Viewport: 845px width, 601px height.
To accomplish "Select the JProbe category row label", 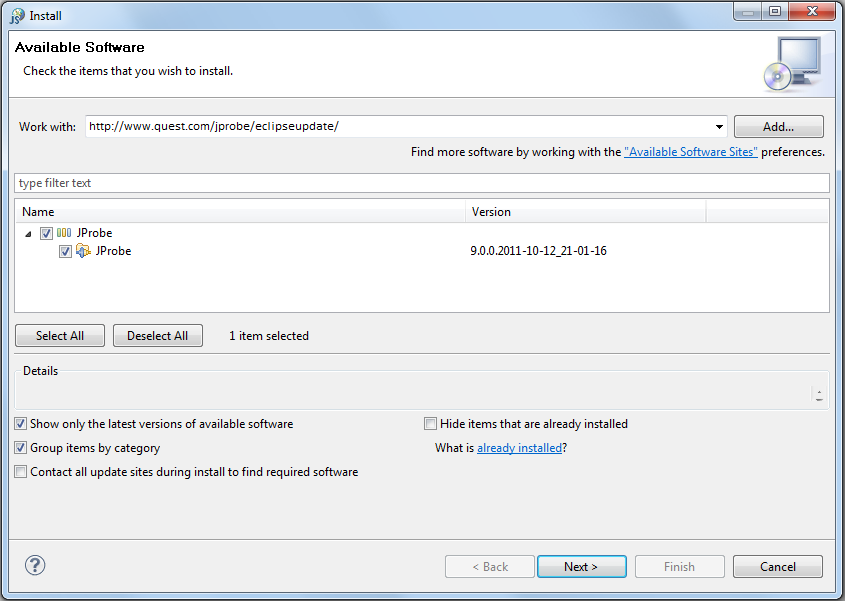I will coord(94,233).
